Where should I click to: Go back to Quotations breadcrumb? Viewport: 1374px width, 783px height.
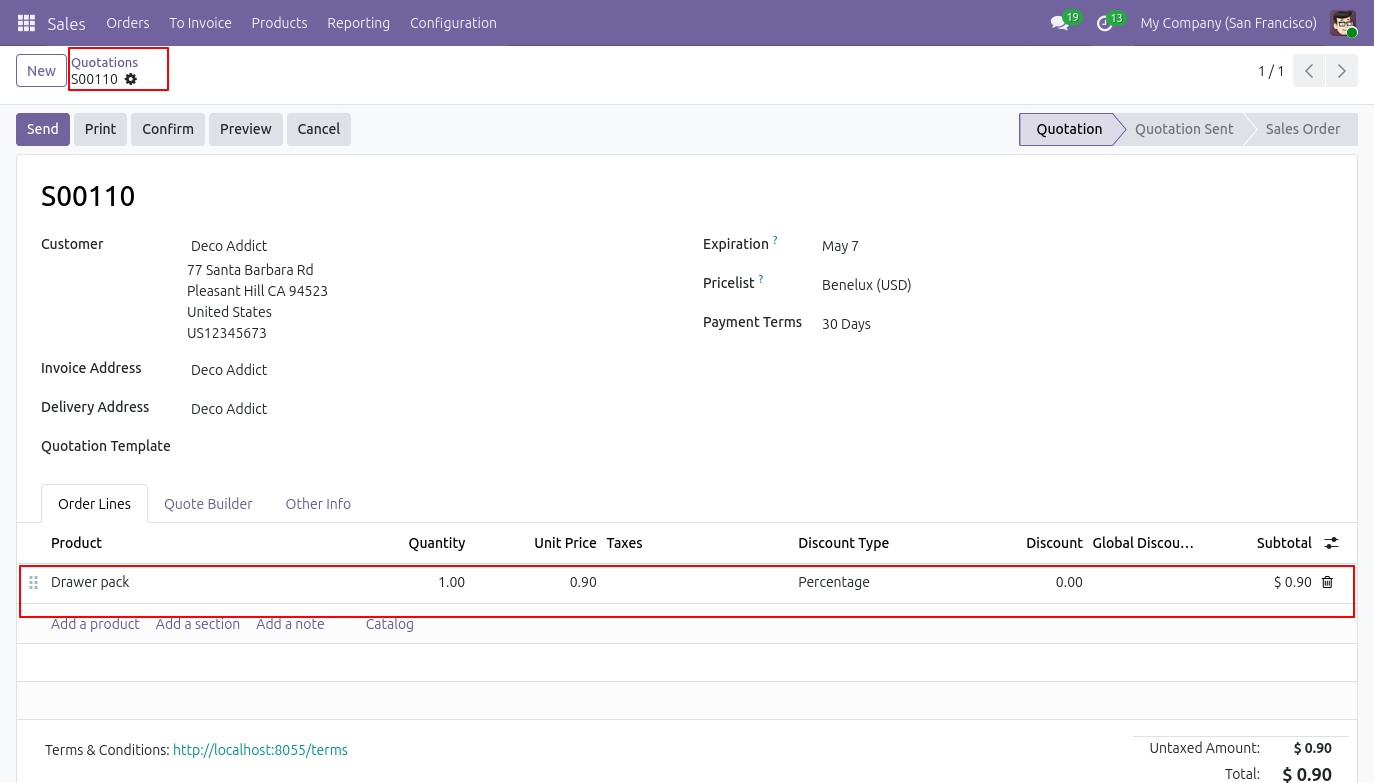104,62
